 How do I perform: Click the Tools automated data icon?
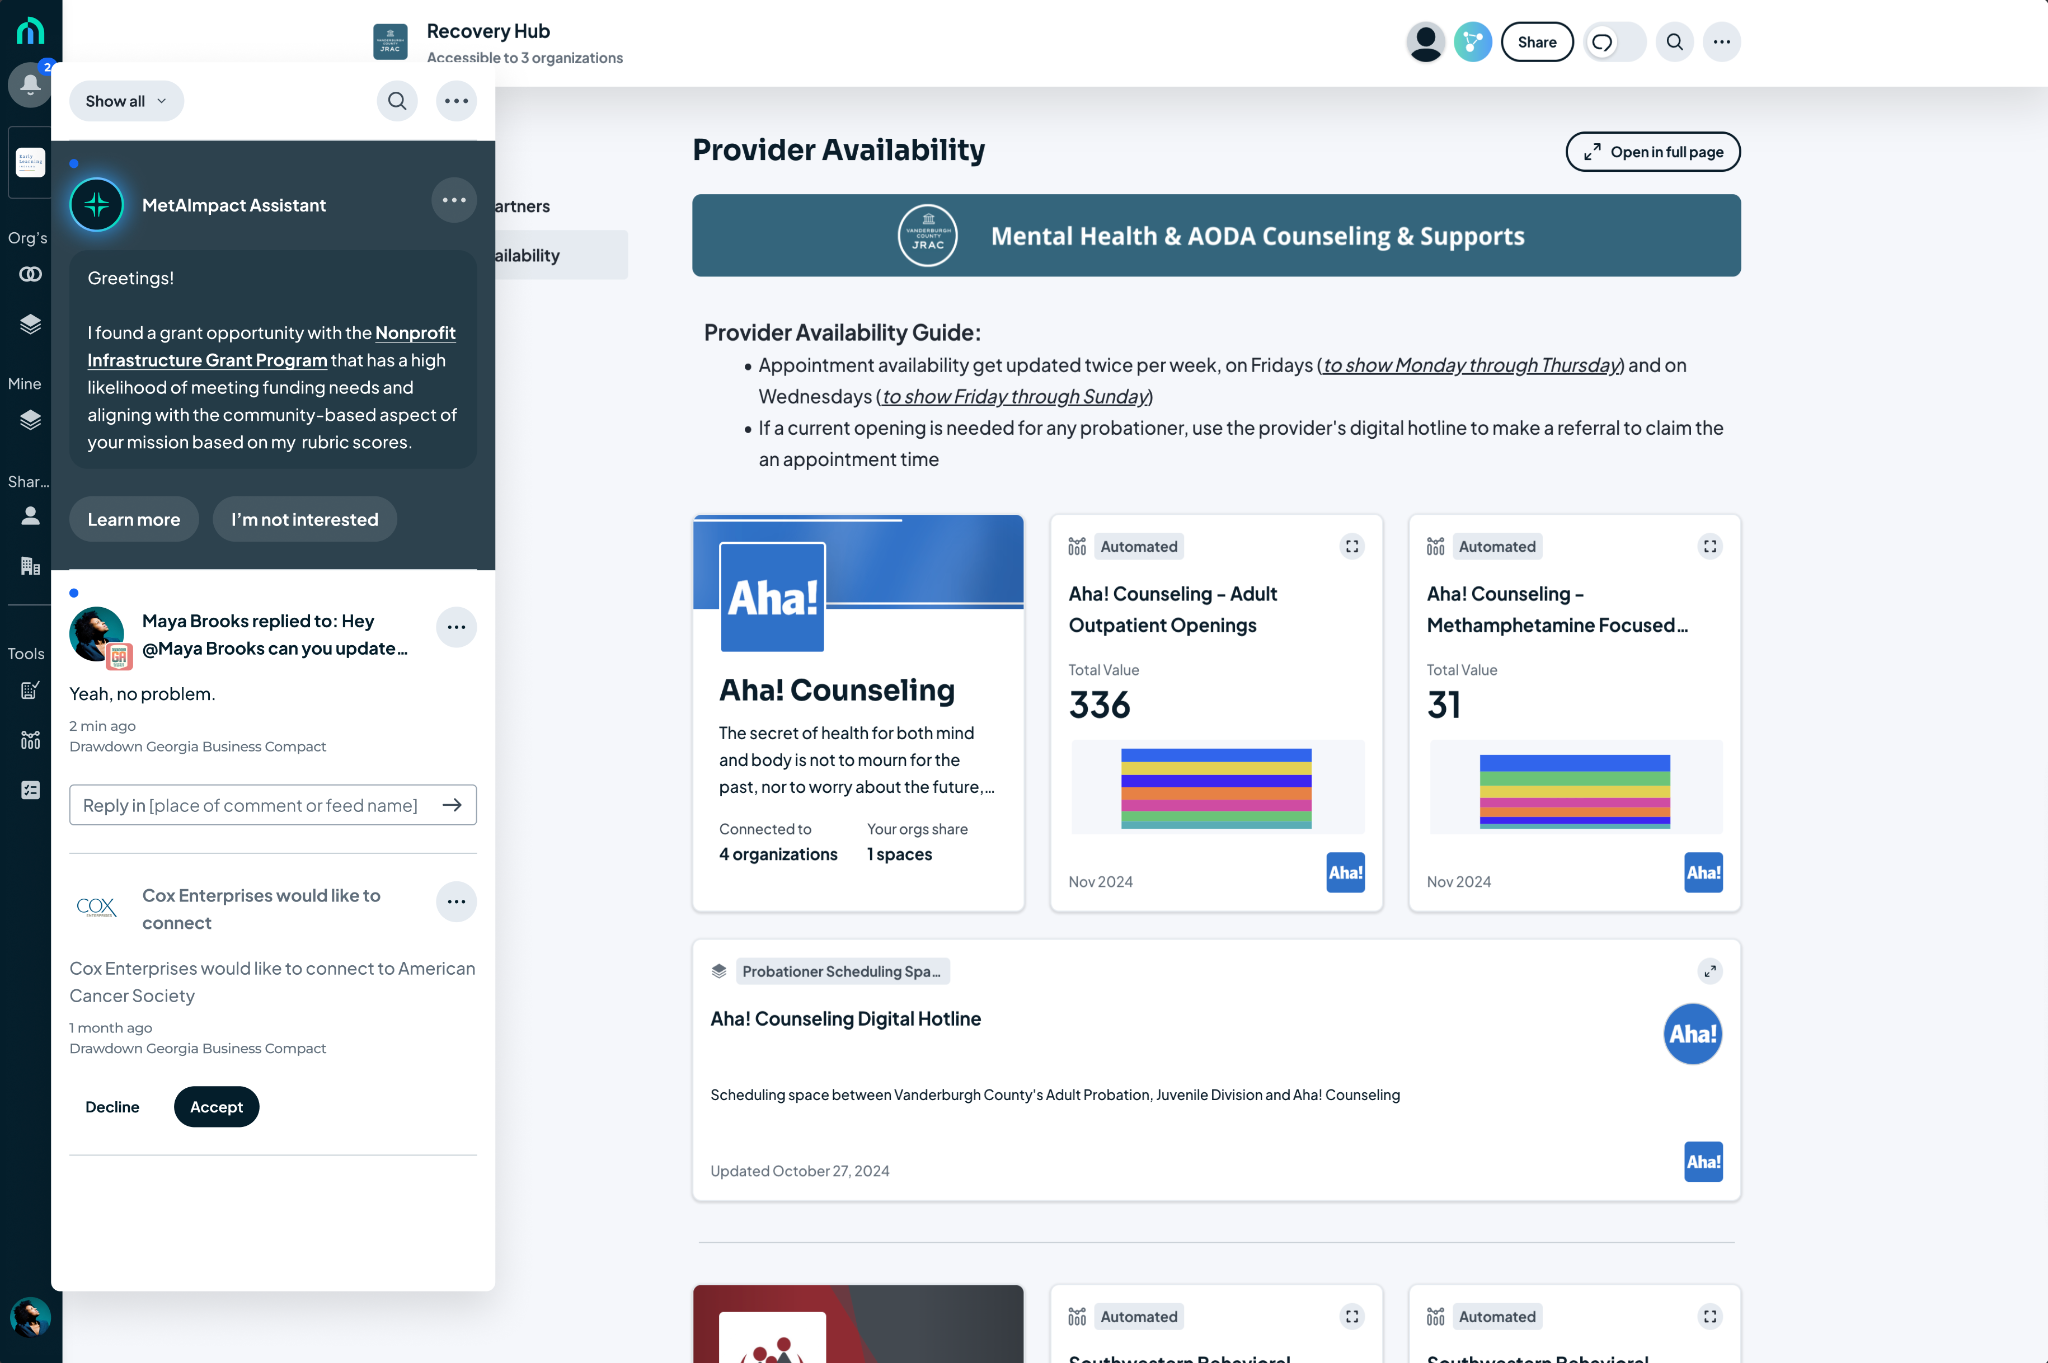pos(31,740)
